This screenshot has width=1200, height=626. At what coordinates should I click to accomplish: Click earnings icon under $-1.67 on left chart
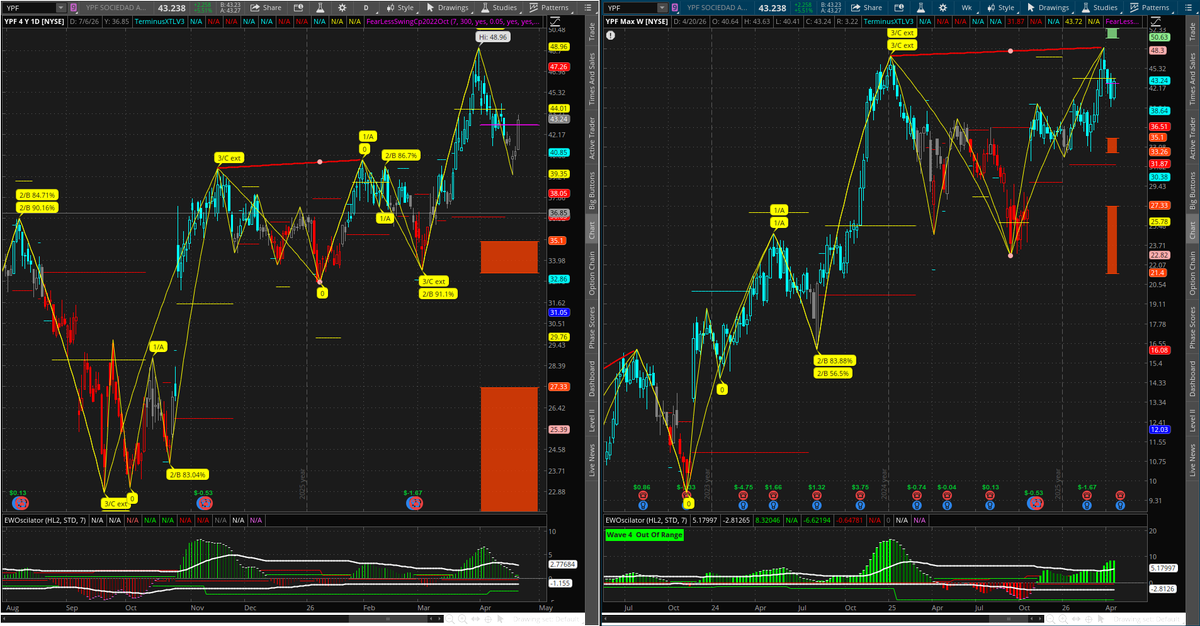point(414,502)
